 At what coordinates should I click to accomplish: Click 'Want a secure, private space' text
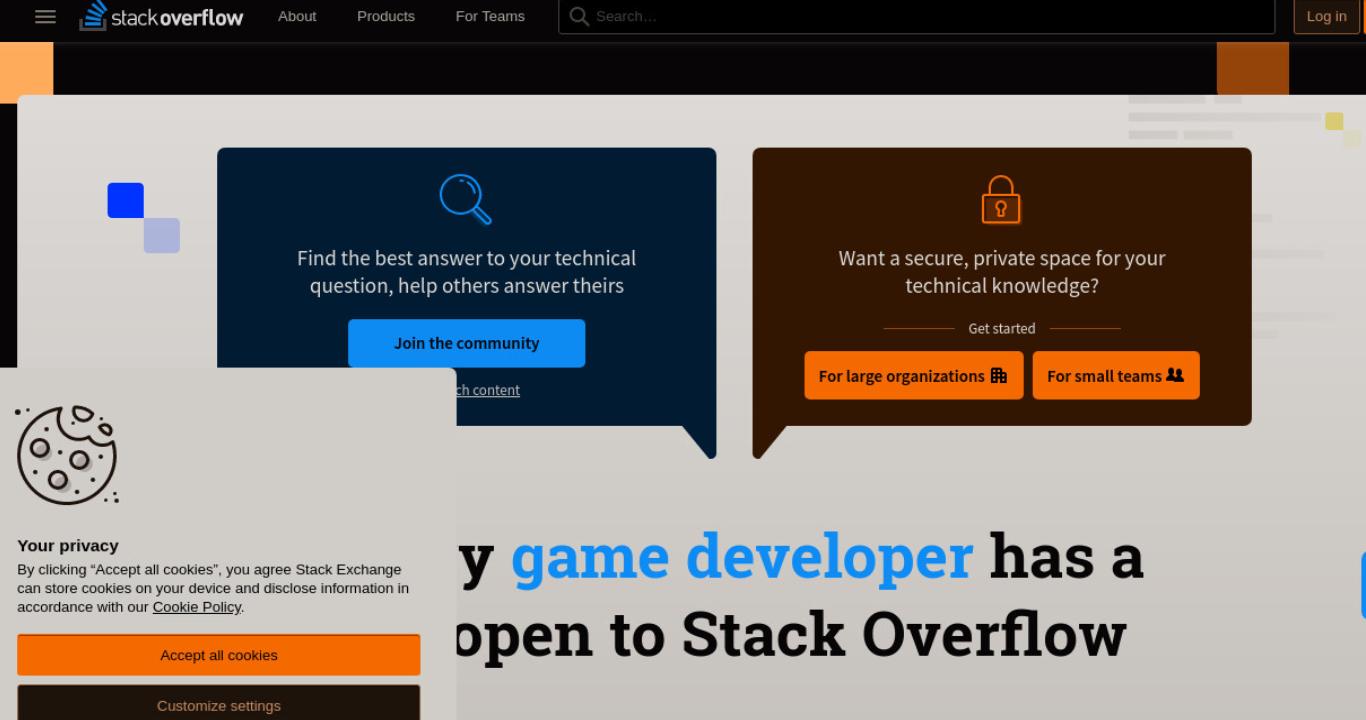(x=1002, y=272)
